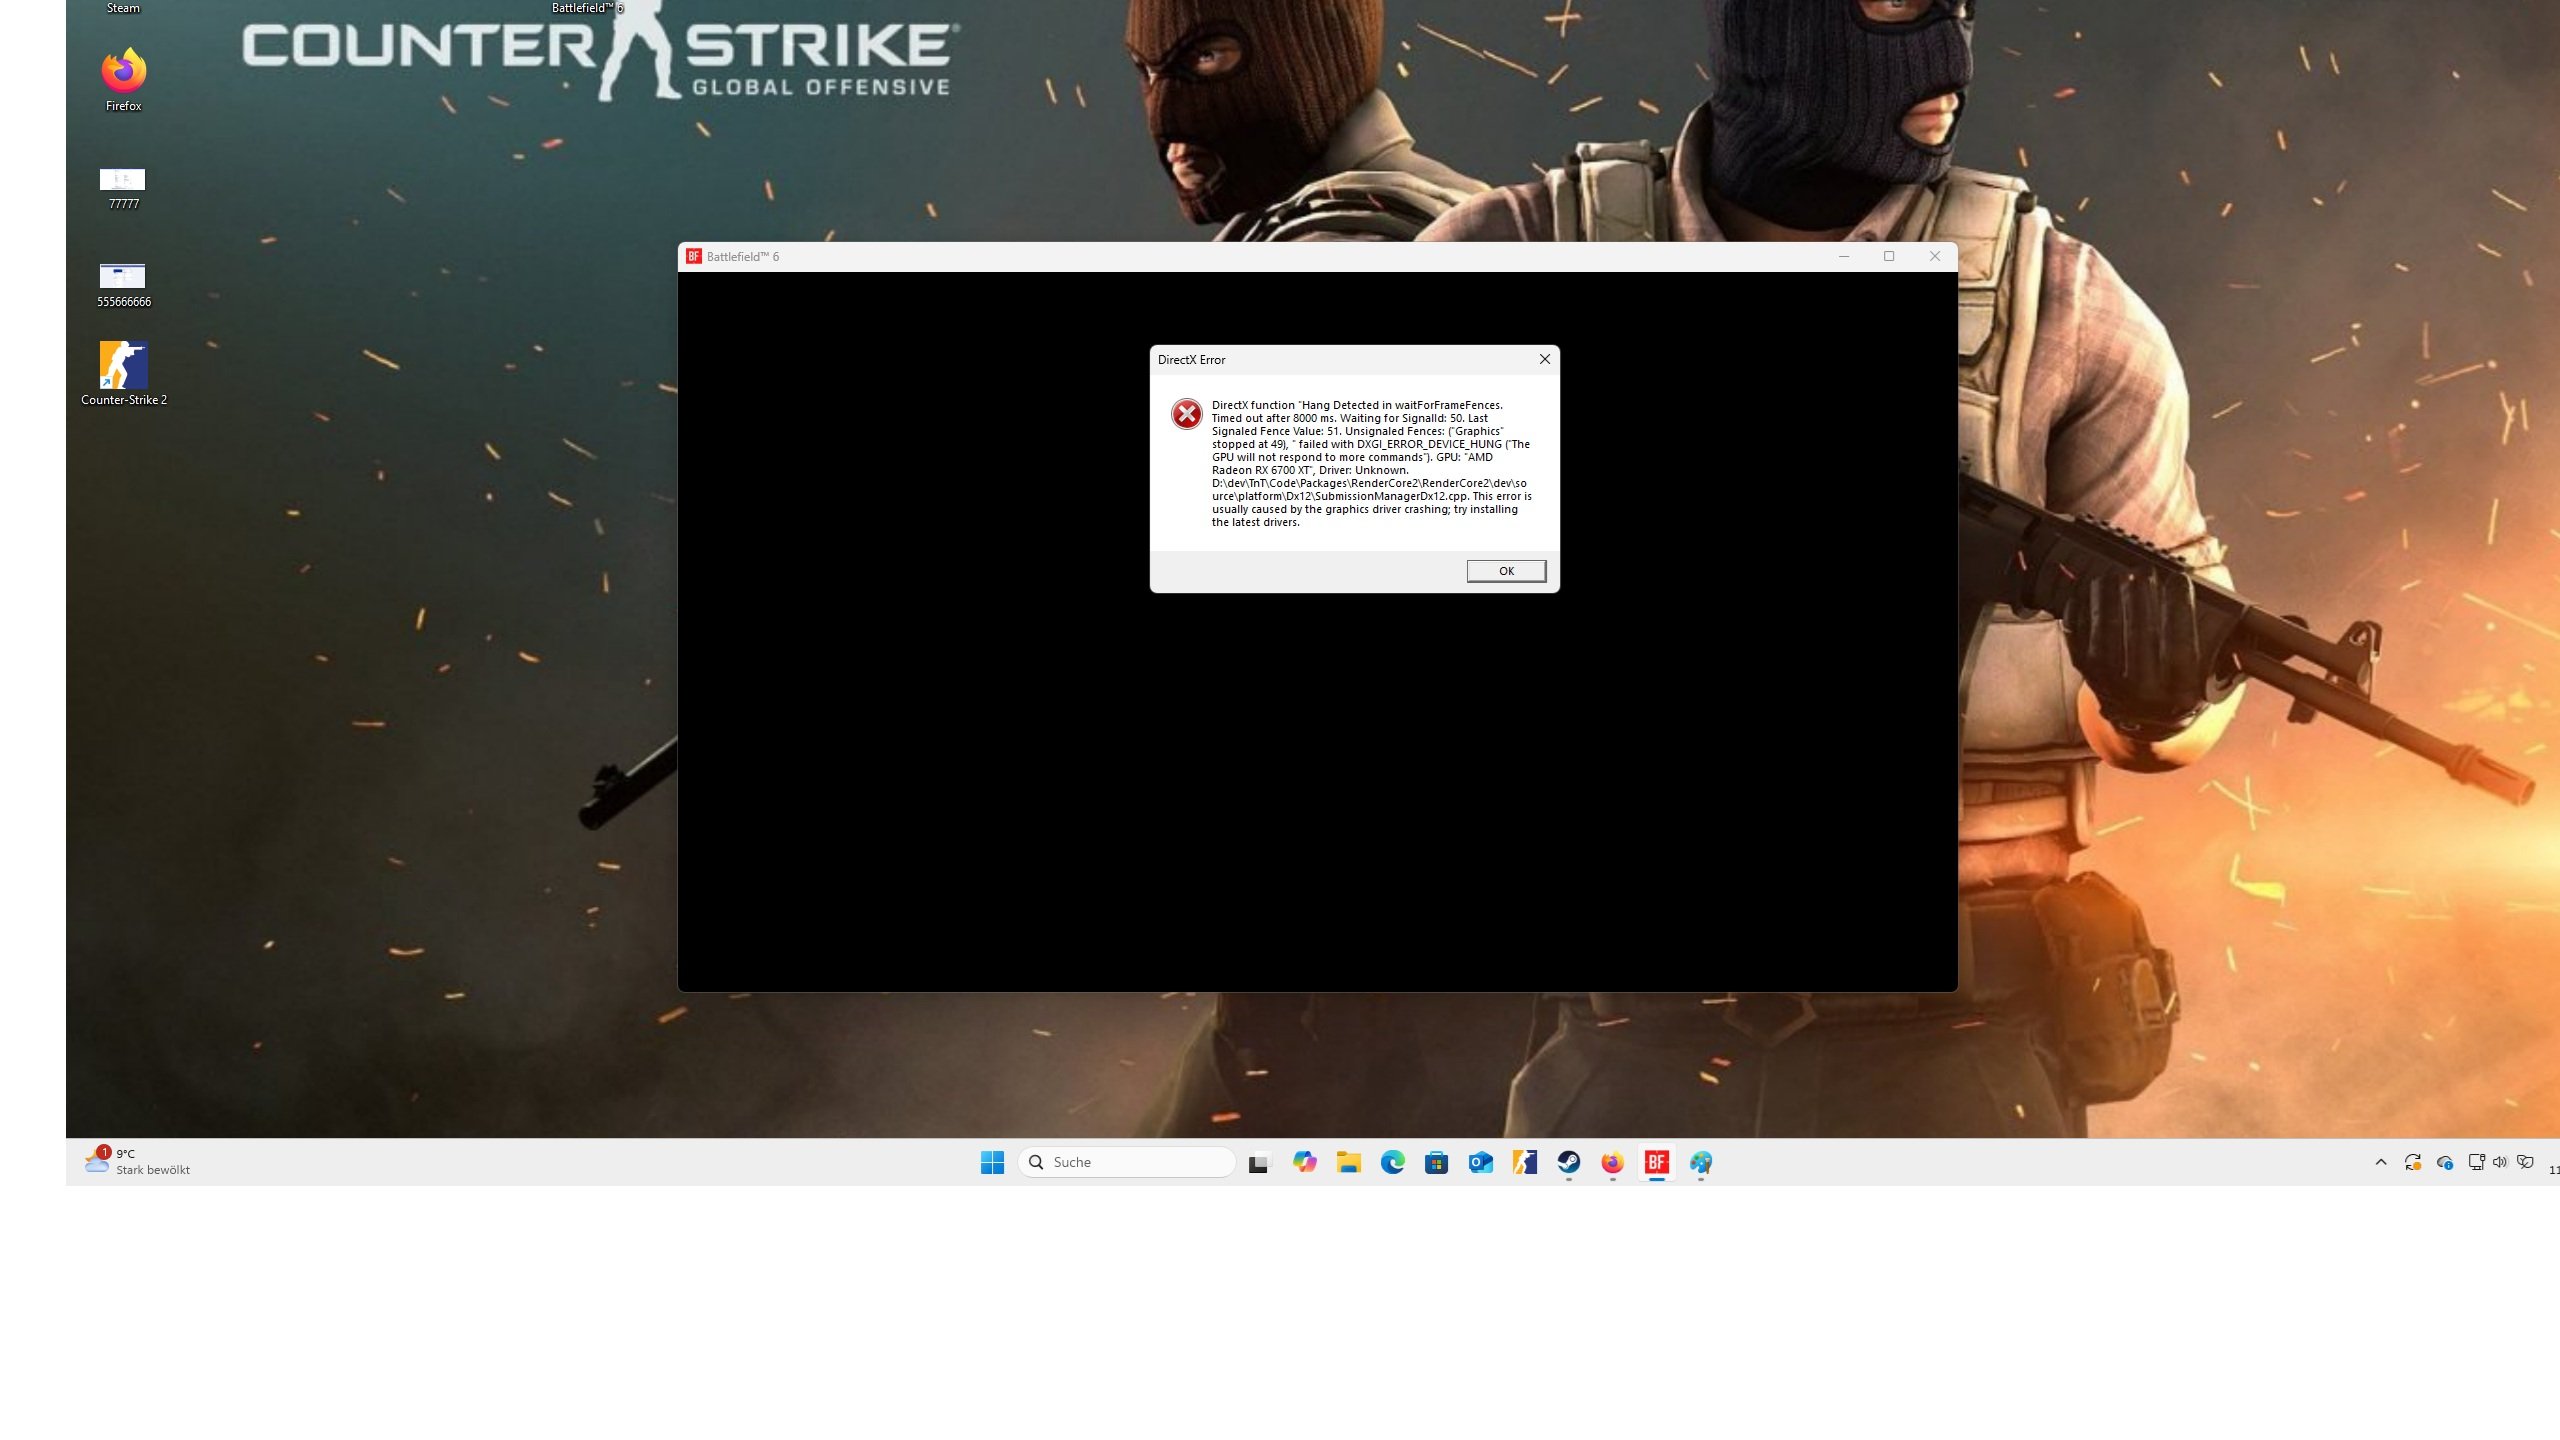Click the Suche search box in the taskbar

click(1127, 1162)
